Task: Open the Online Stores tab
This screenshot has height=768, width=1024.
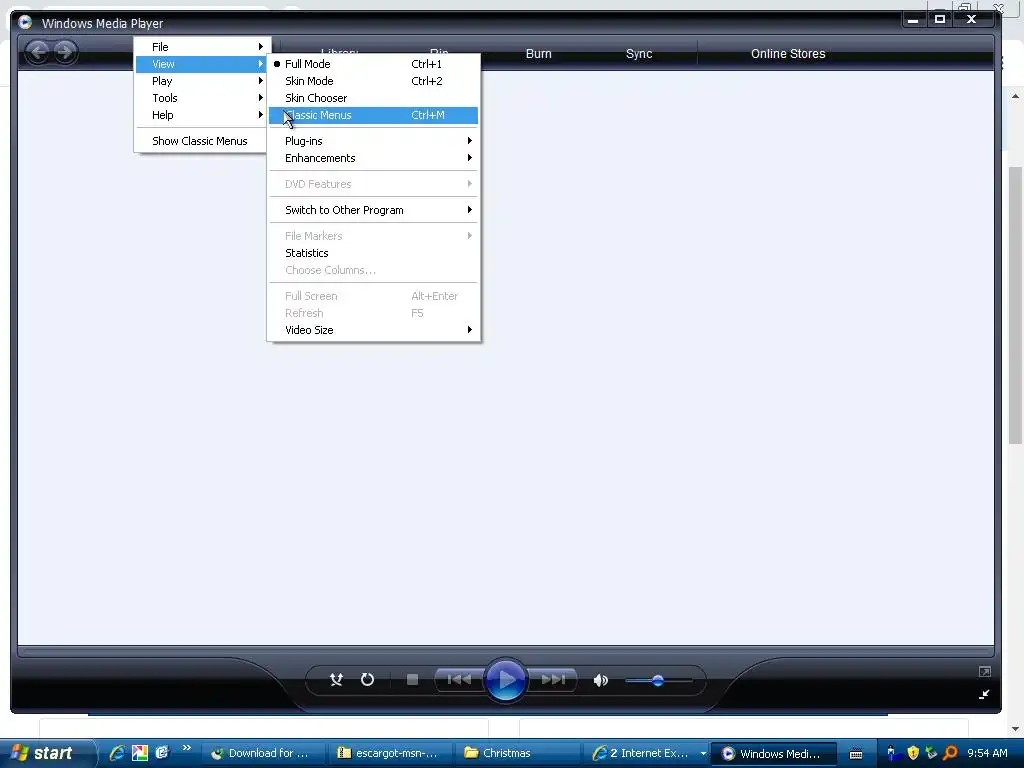Action: click(x=788, y=54)
